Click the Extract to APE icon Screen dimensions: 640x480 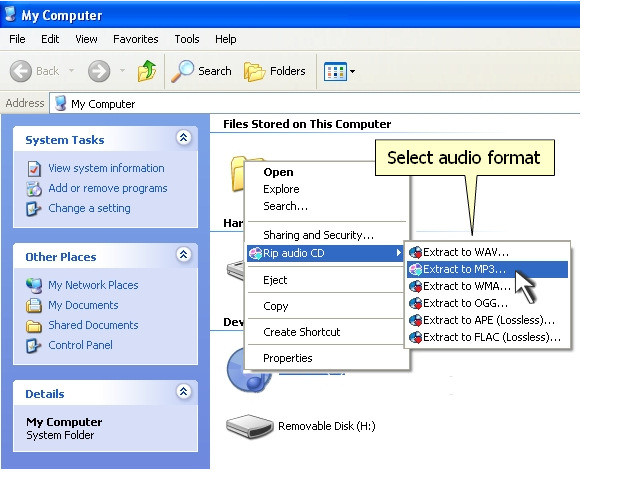click(416, 320)
